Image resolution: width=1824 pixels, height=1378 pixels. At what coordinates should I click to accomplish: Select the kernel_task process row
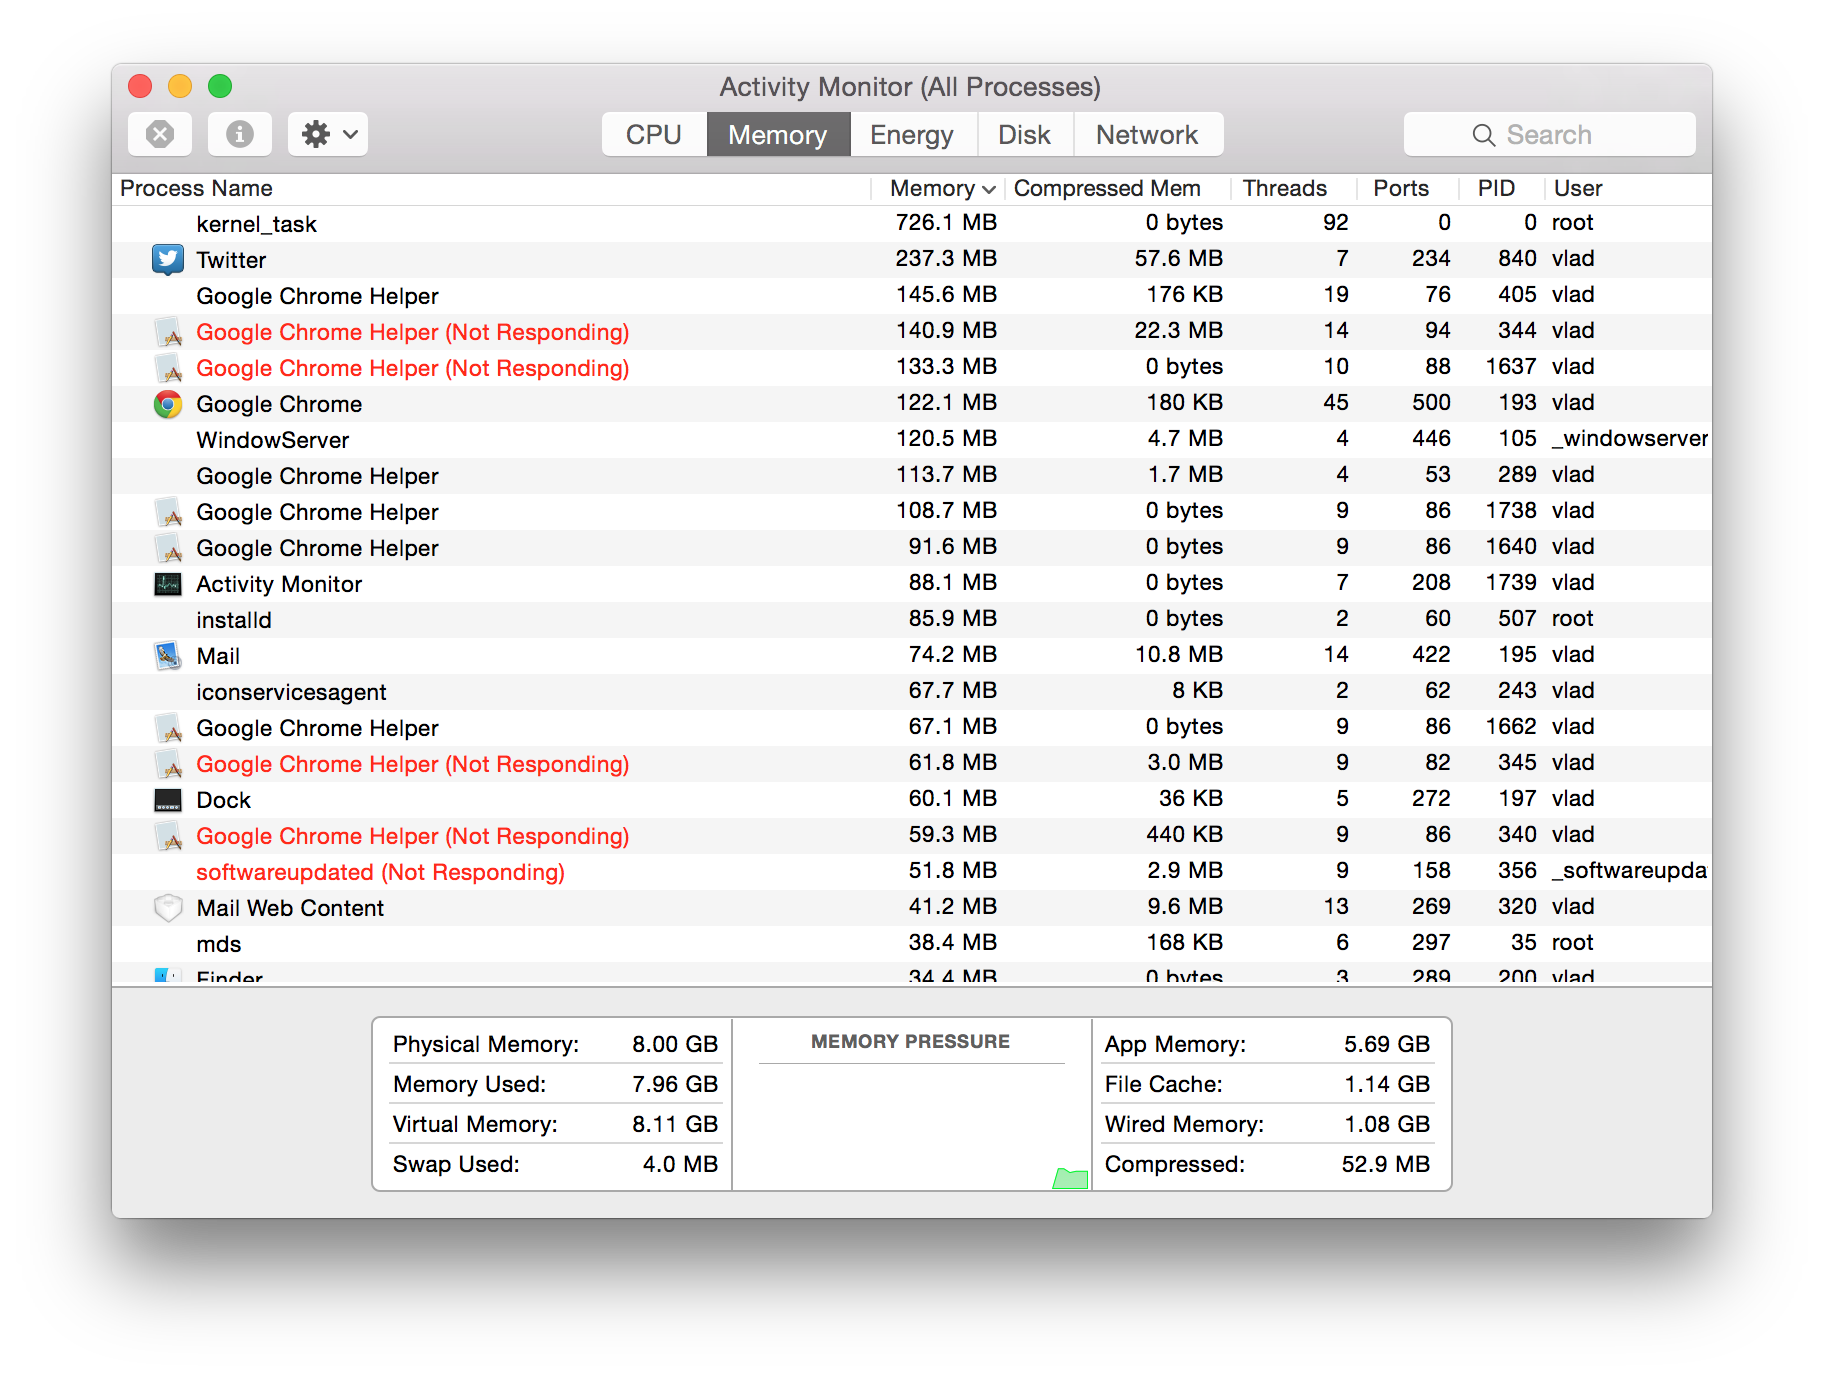pos(912,223)
